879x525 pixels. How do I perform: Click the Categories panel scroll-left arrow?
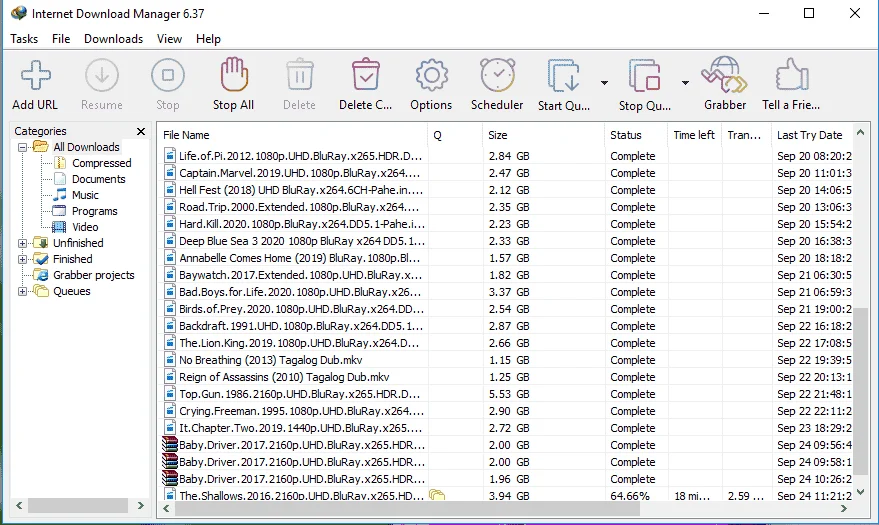19,505
